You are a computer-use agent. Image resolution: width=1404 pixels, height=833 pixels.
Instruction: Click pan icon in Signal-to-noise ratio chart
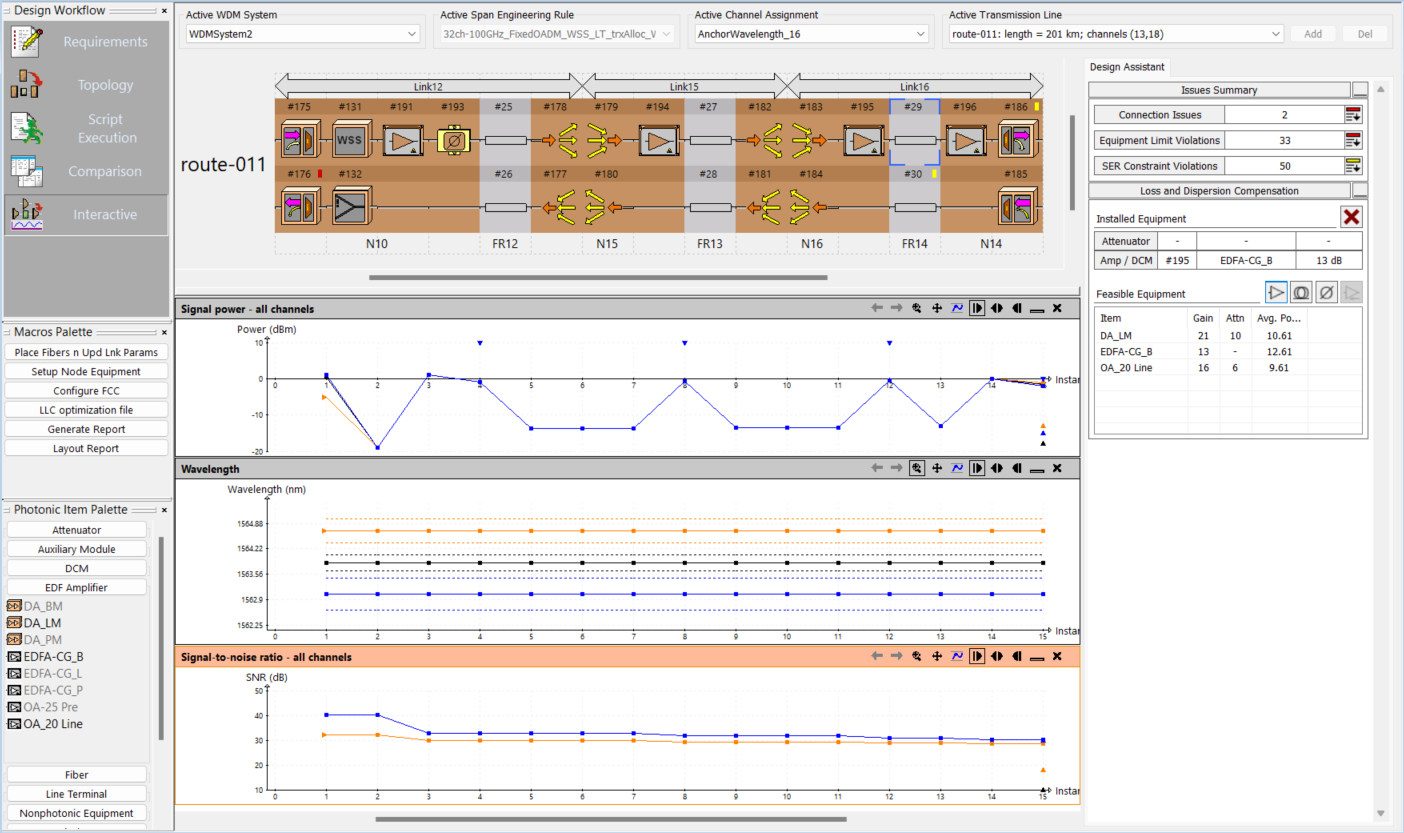[x=937, y=656]
